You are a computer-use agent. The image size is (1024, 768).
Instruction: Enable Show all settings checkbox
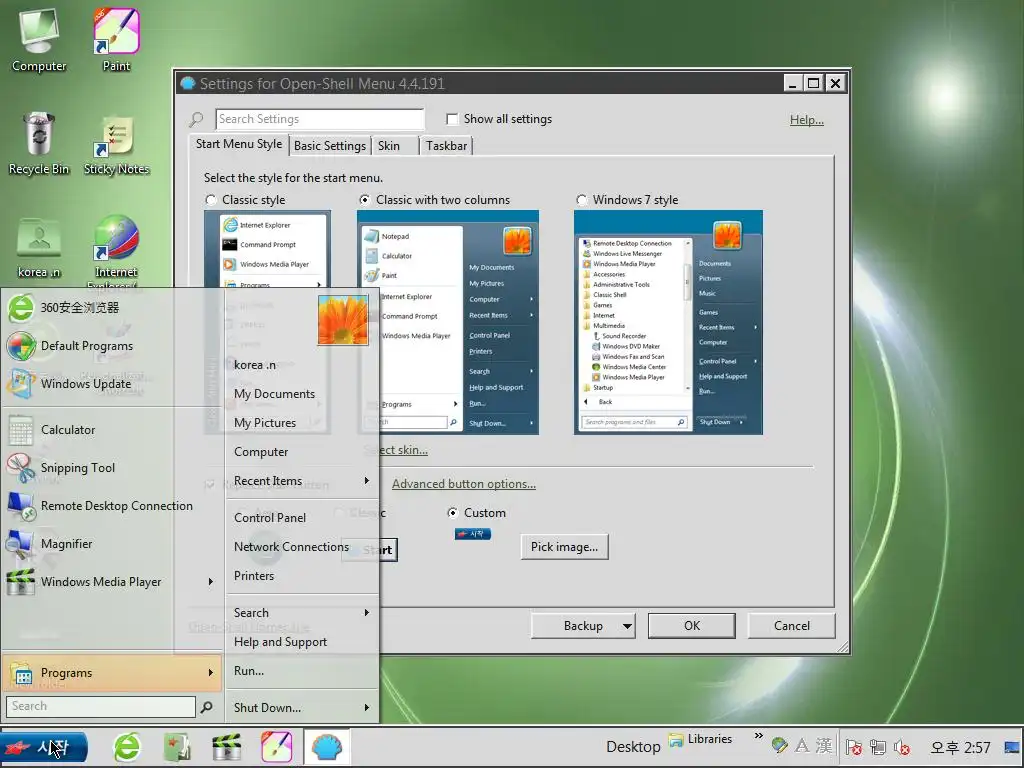[451, 119]
